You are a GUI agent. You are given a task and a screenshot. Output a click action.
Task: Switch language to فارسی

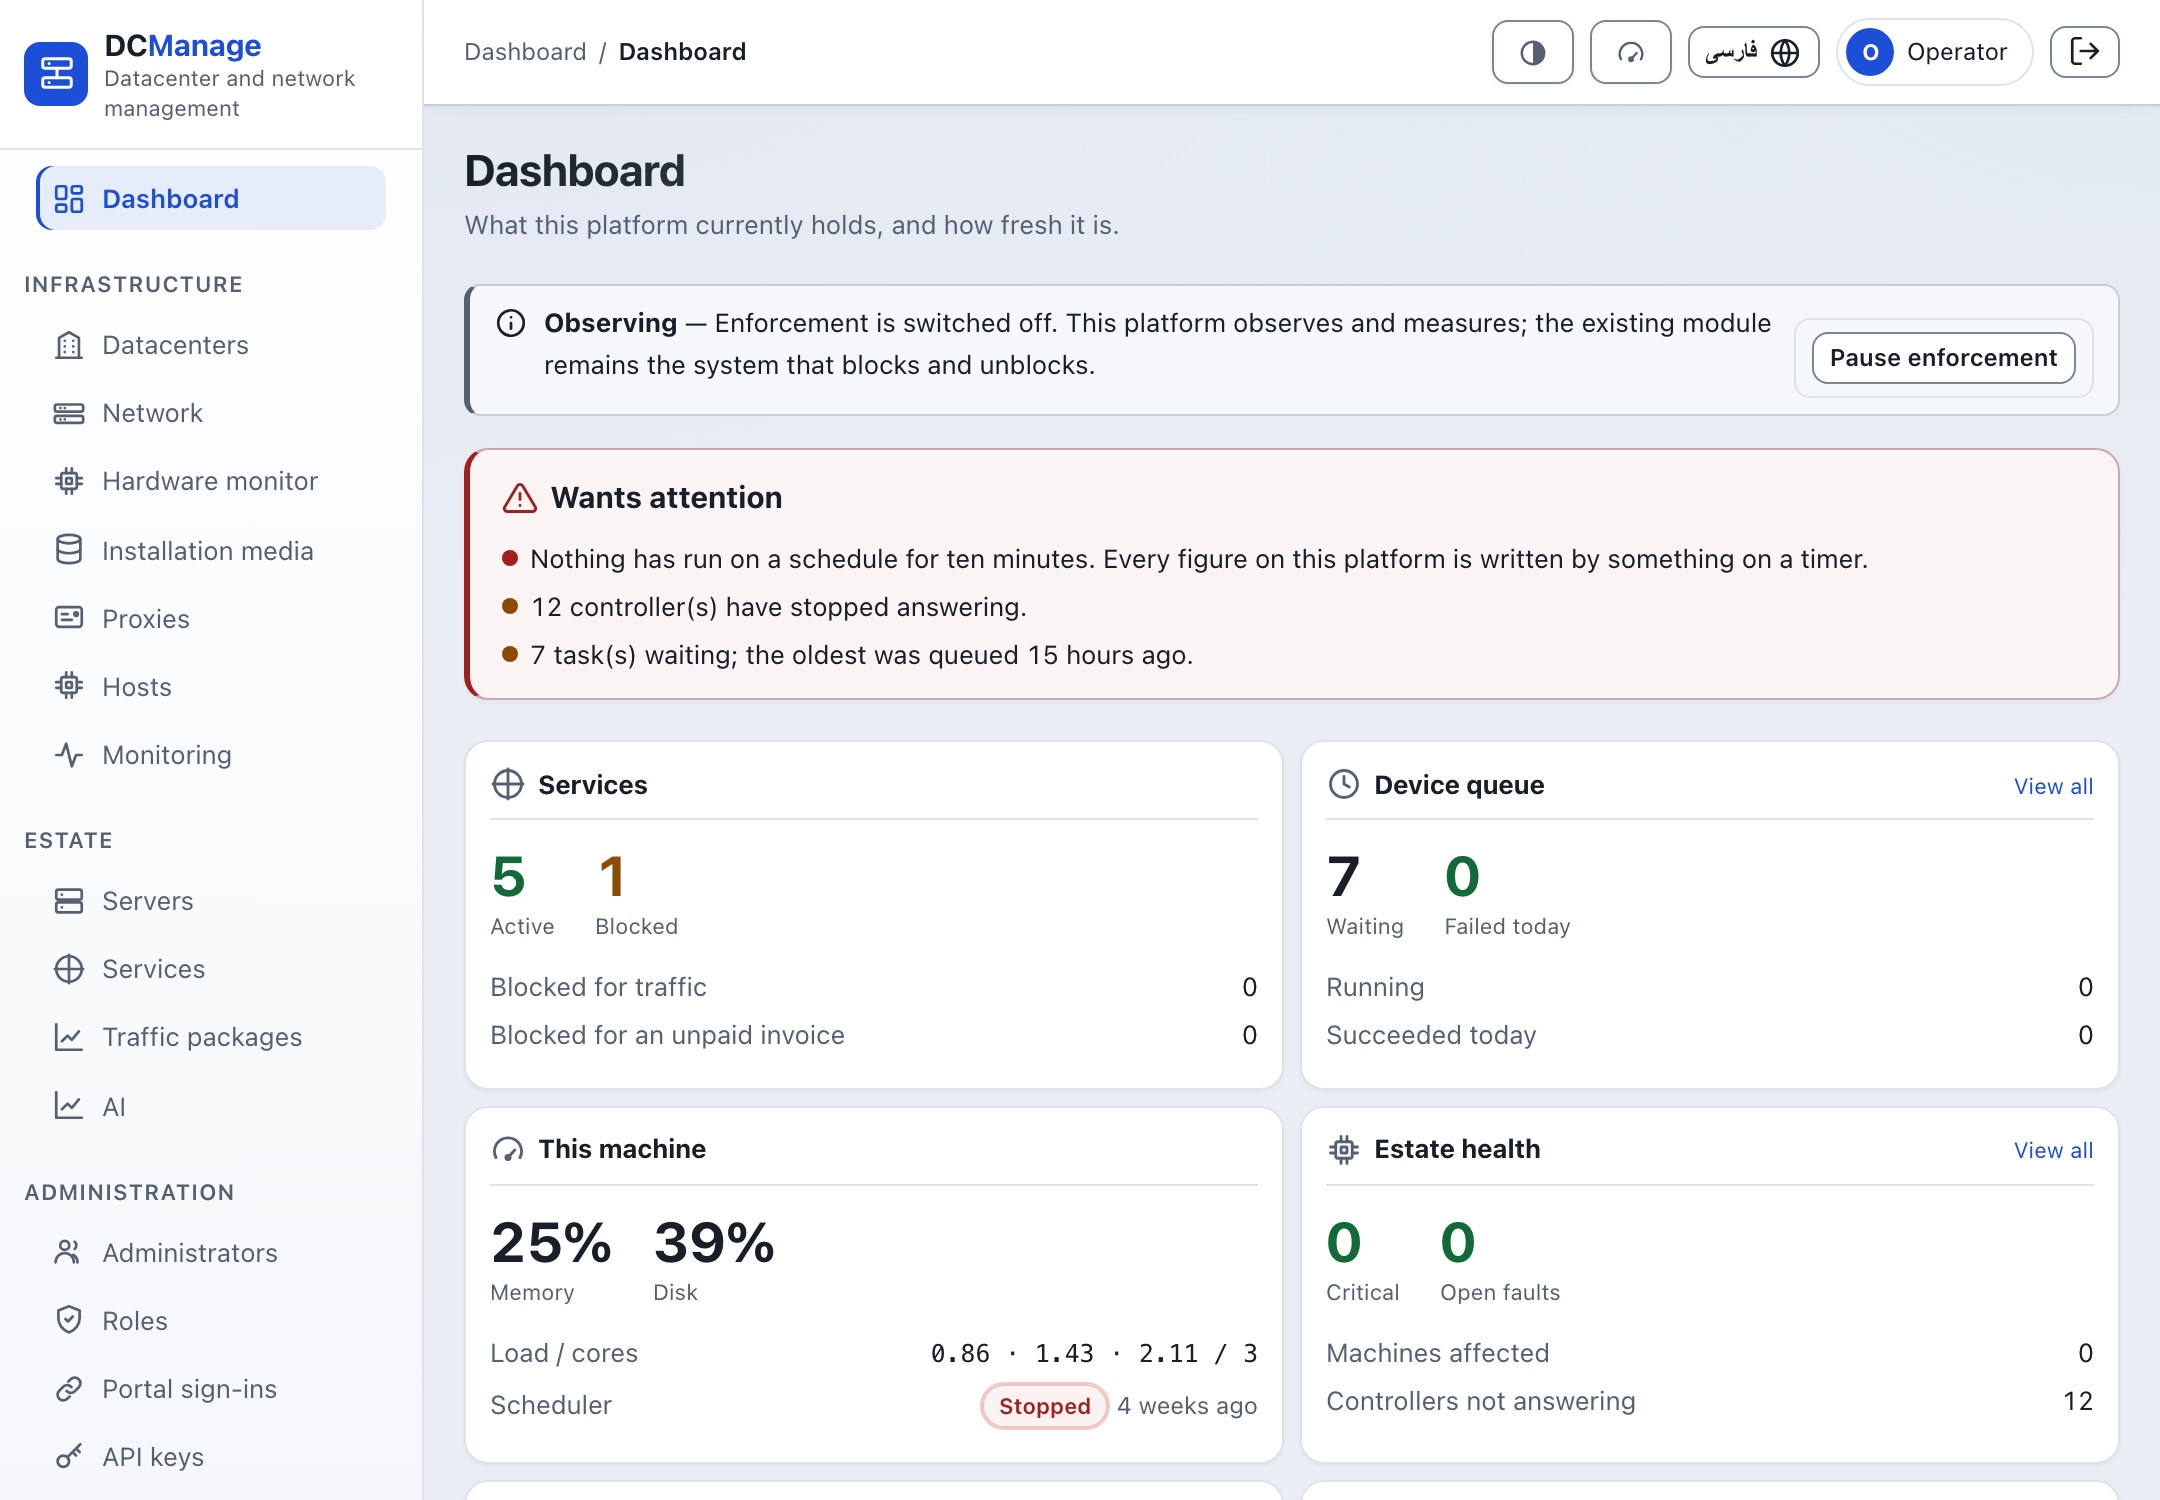pyautogui.click(x=1753, y=52)
